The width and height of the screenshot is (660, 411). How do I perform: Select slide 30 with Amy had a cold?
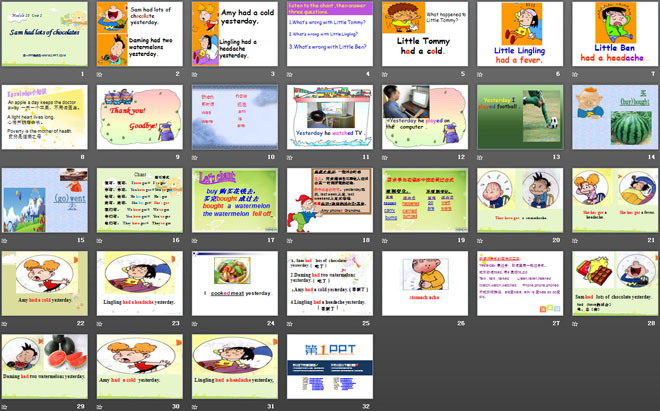point(140,366)
